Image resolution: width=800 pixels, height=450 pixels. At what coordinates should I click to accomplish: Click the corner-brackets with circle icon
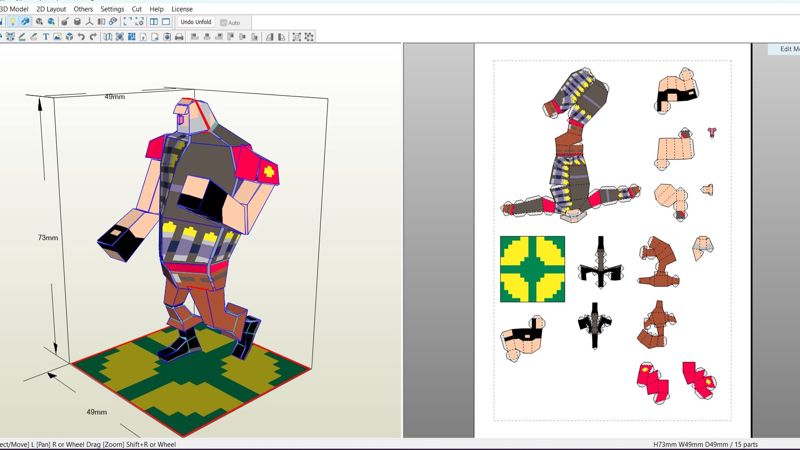pyautogui.click(x=139, y=22)
